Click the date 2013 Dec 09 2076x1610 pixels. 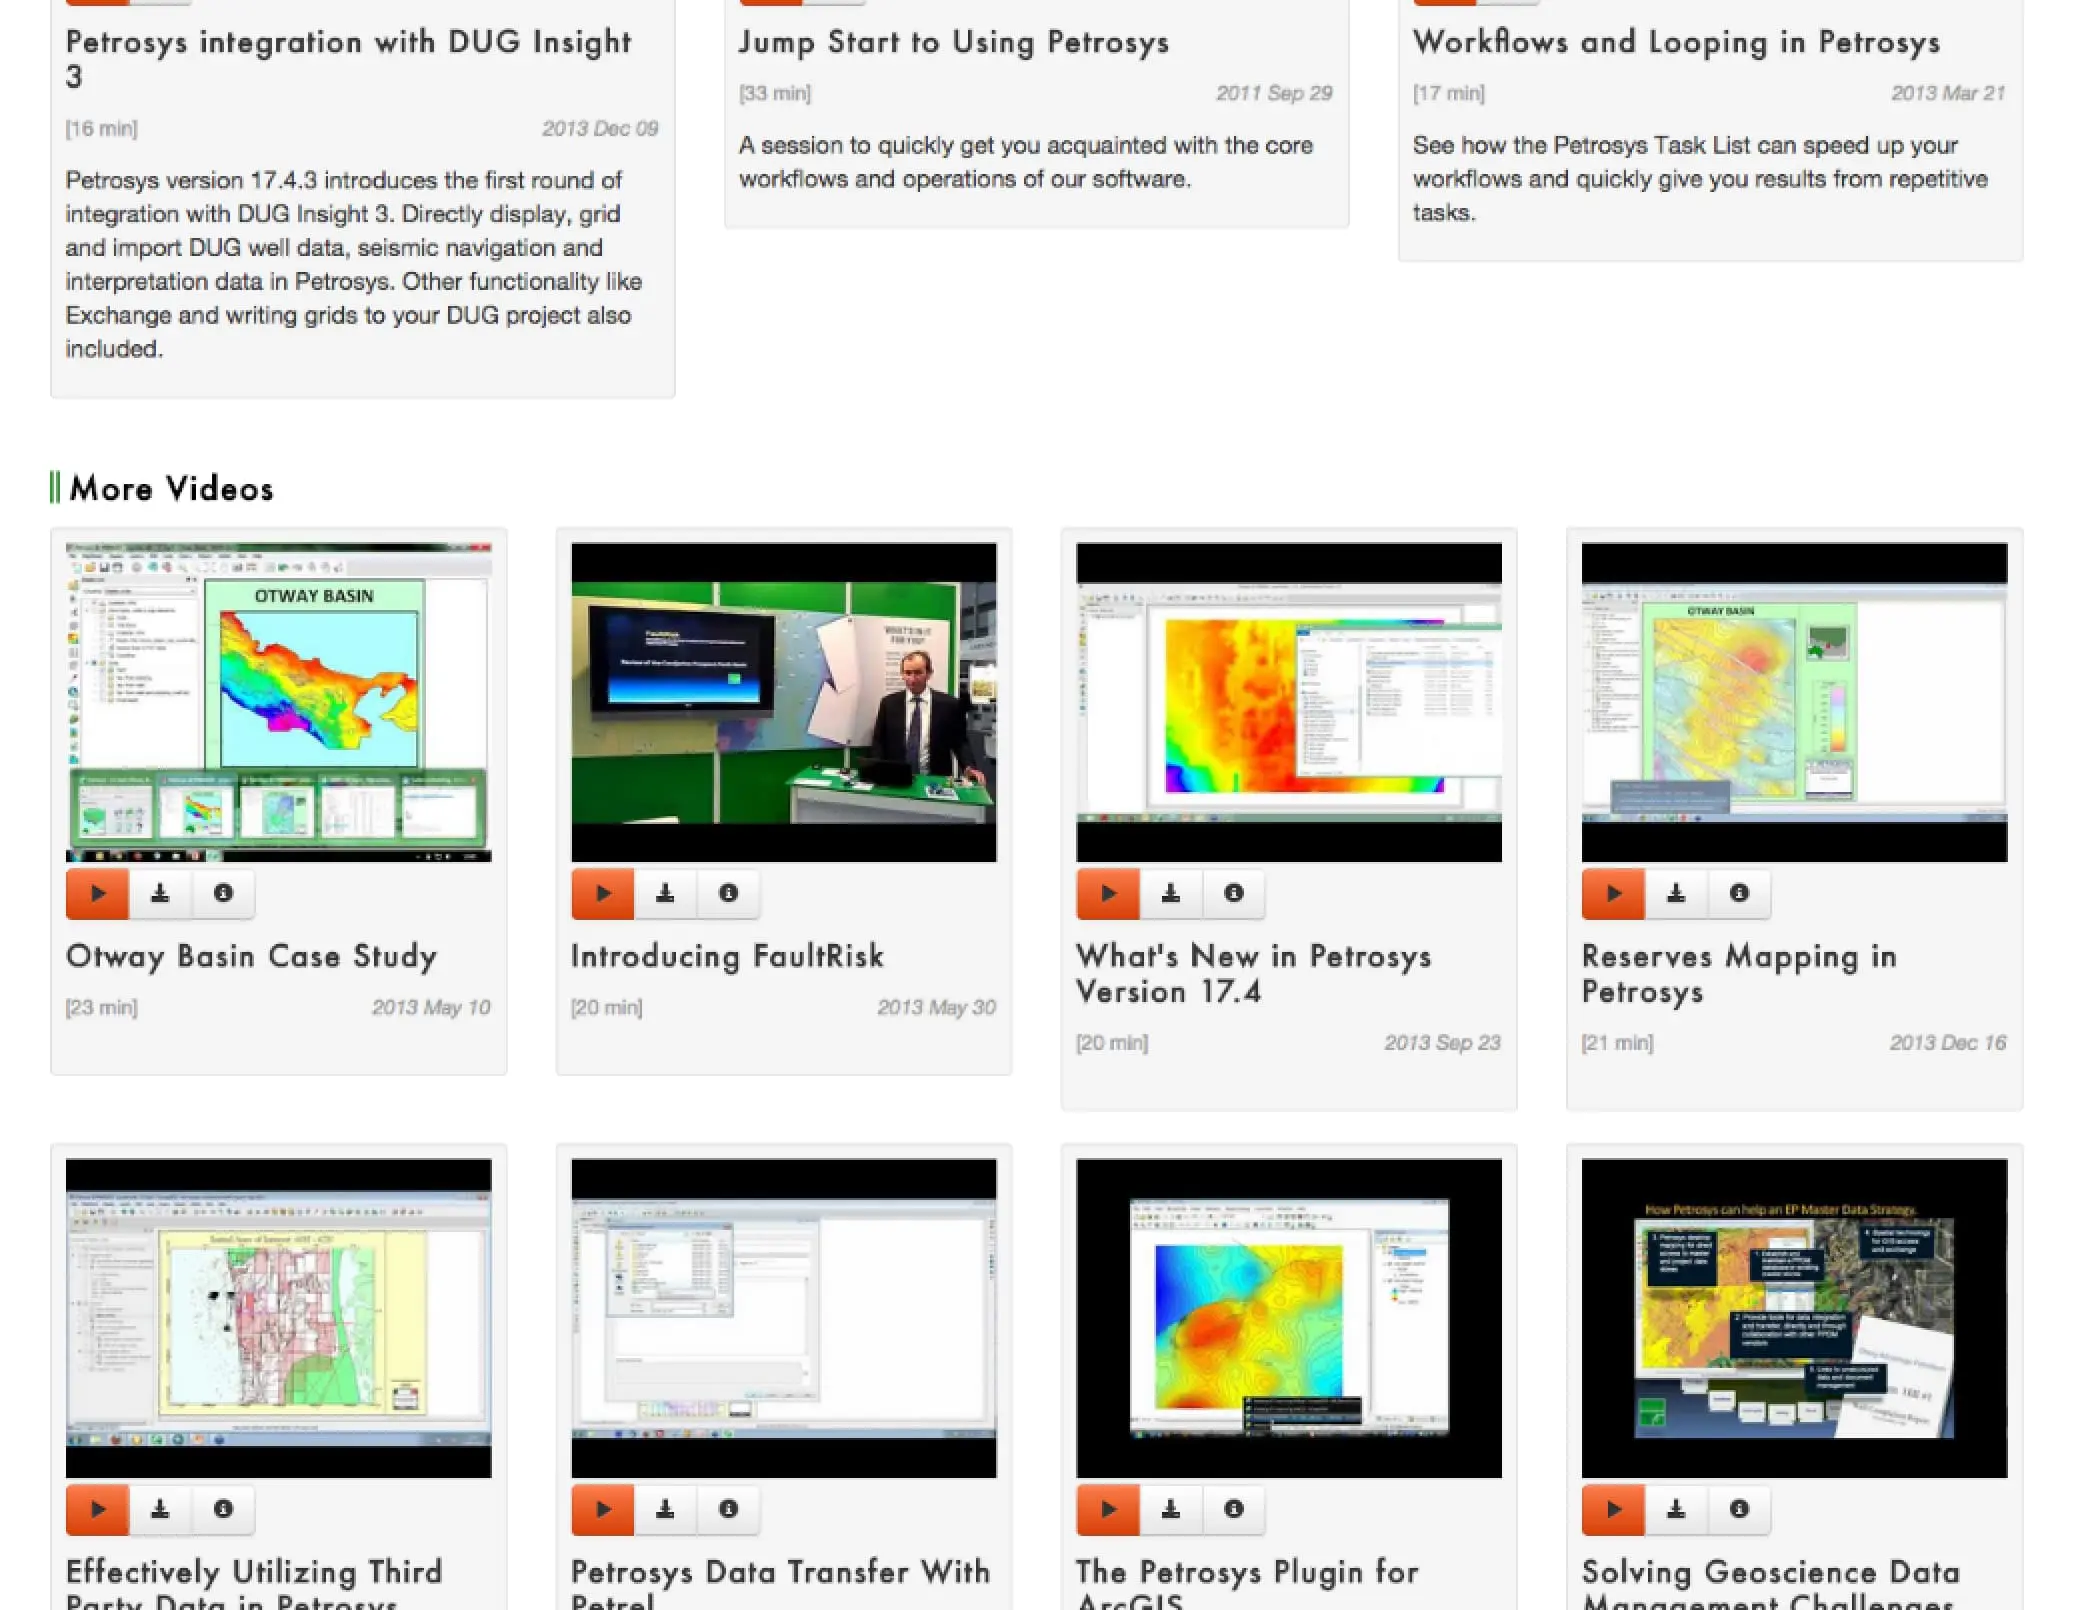pyautogui.click(x=600, y=129)
